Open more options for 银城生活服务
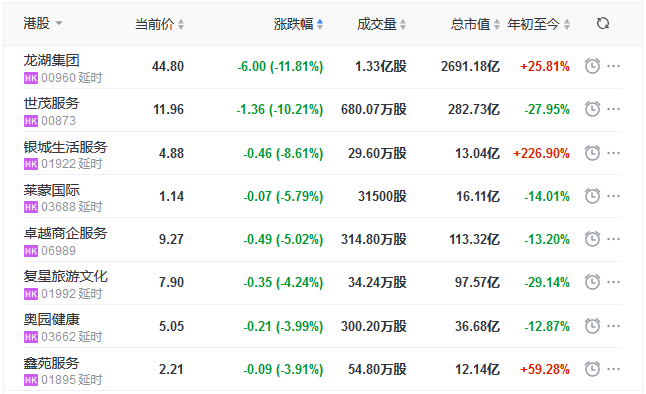 [x=613, y=153]
